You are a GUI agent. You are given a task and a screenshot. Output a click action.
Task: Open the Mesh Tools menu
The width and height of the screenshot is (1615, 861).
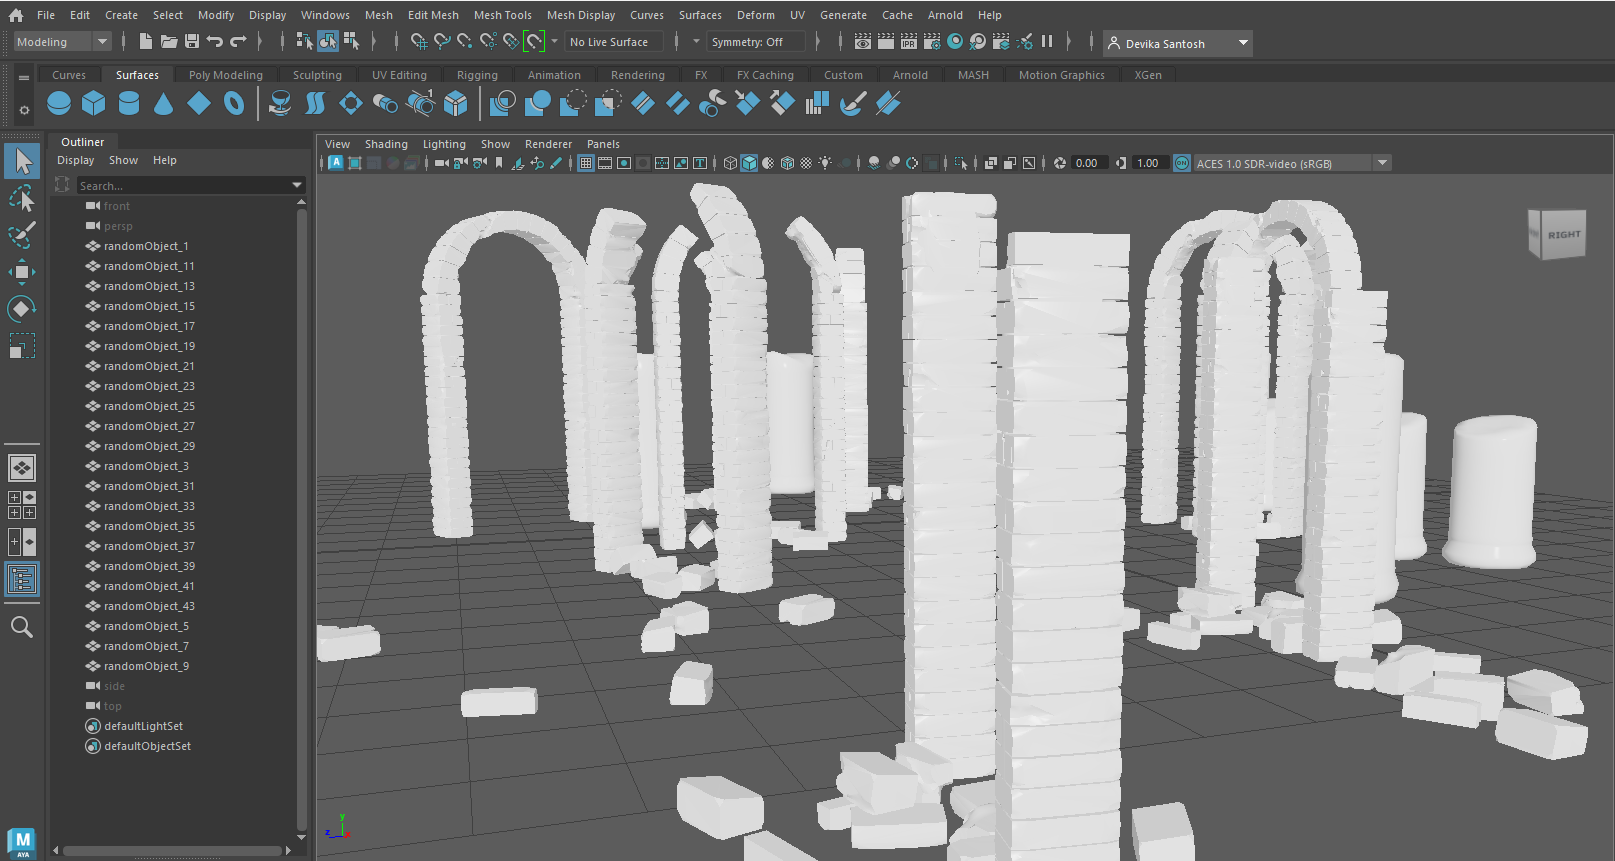tap(502, 15)
